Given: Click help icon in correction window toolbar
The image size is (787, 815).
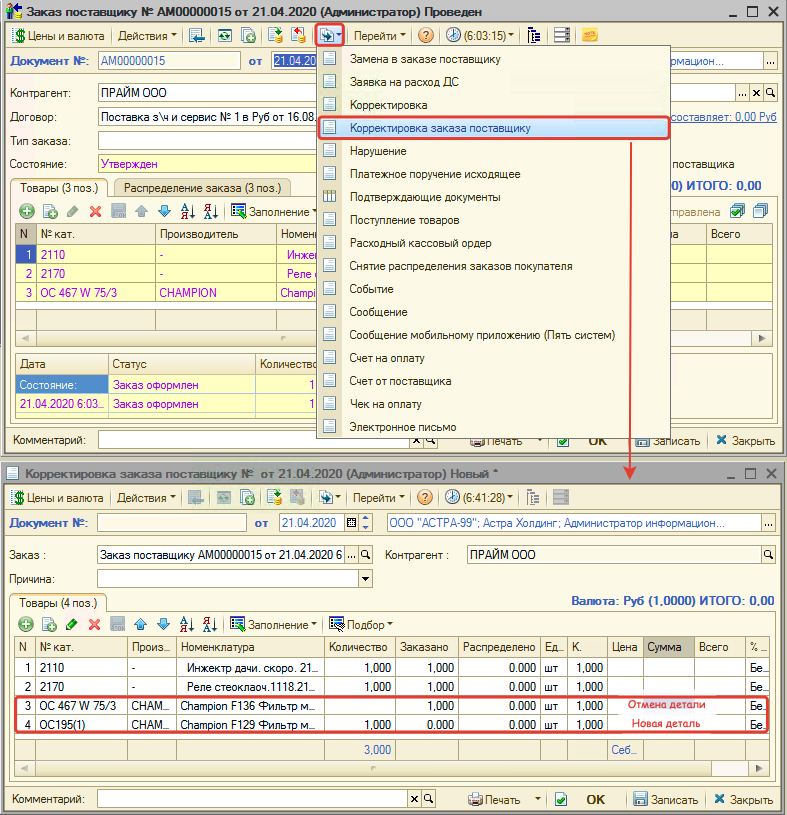Looking at the screenshot, I should pos(425,497).
